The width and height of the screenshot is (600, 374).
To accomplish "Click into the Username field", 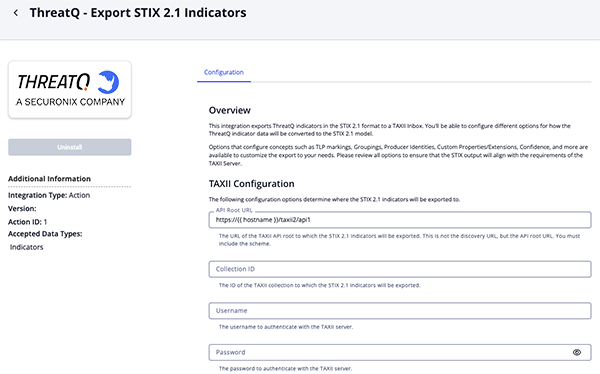I will coord(400,310).
